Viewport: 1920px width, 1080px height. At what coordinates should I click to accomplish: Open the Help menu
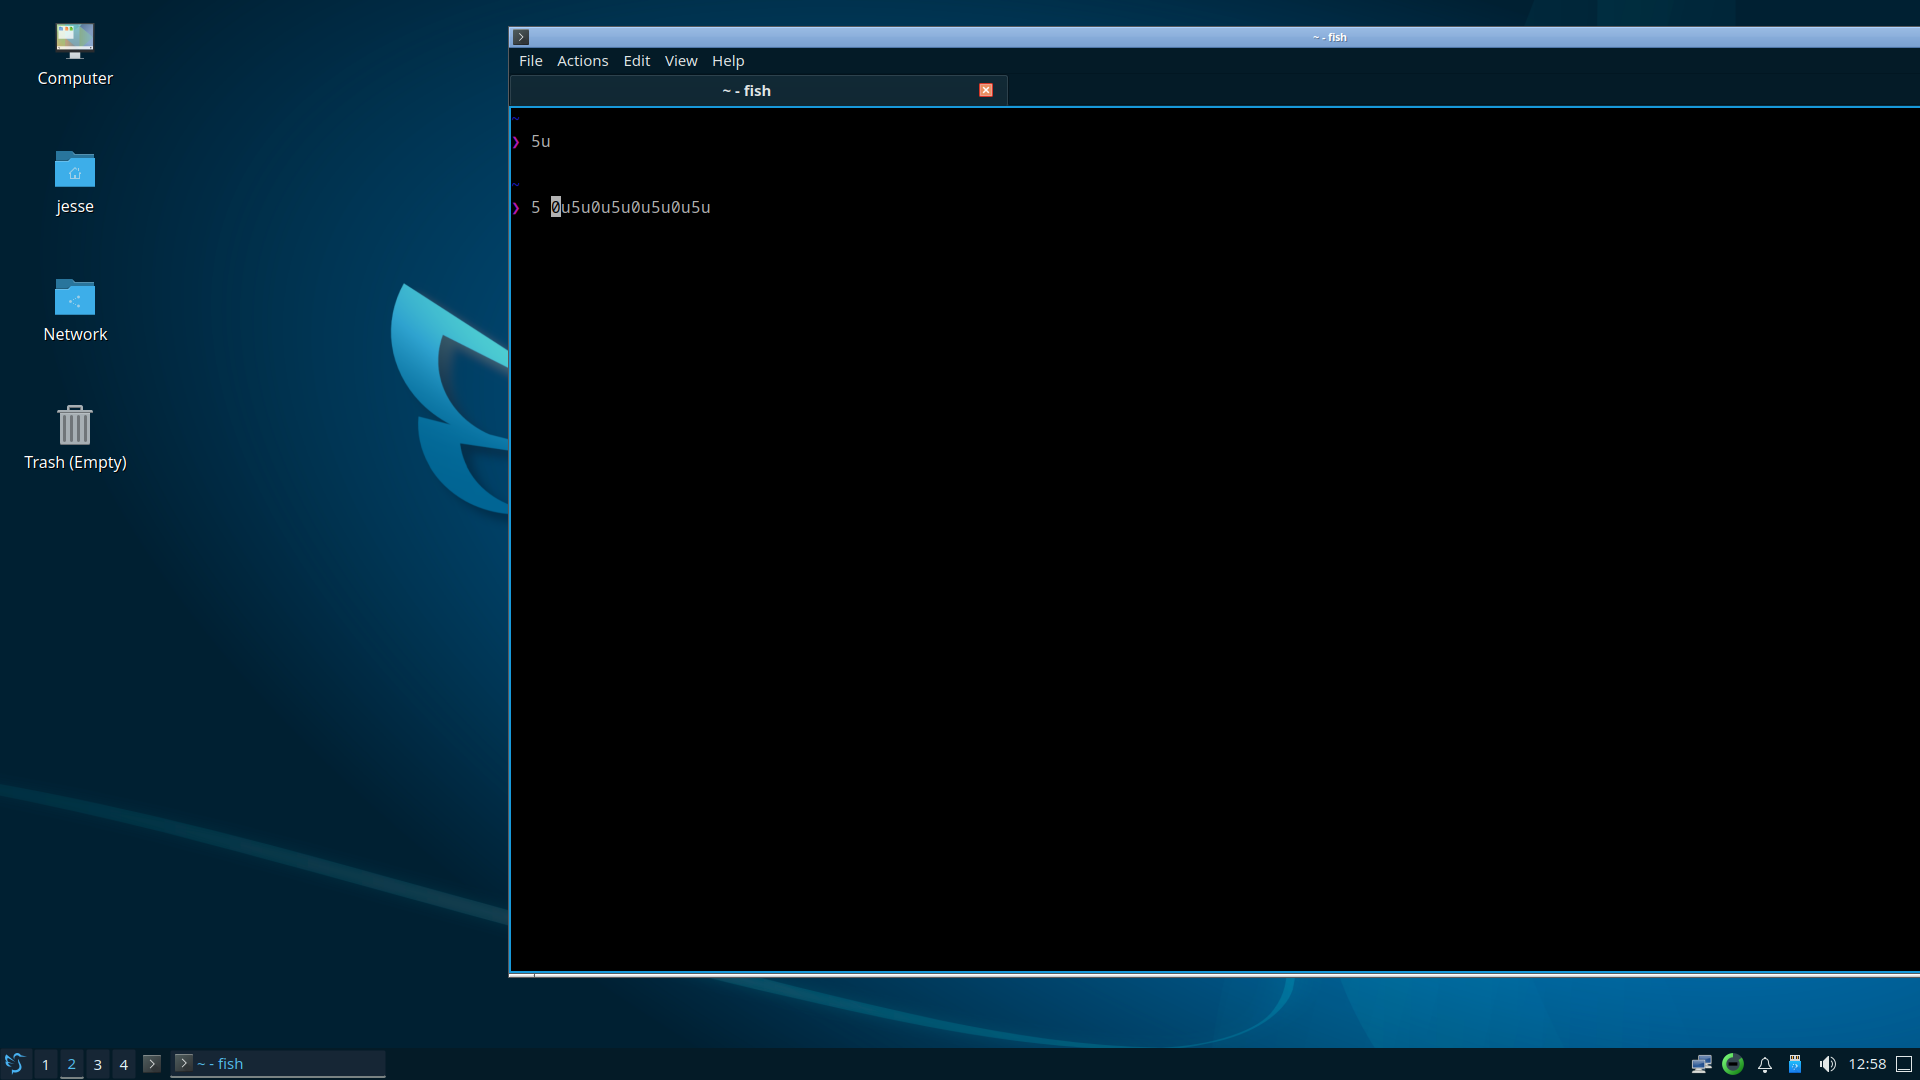[728, 61]
